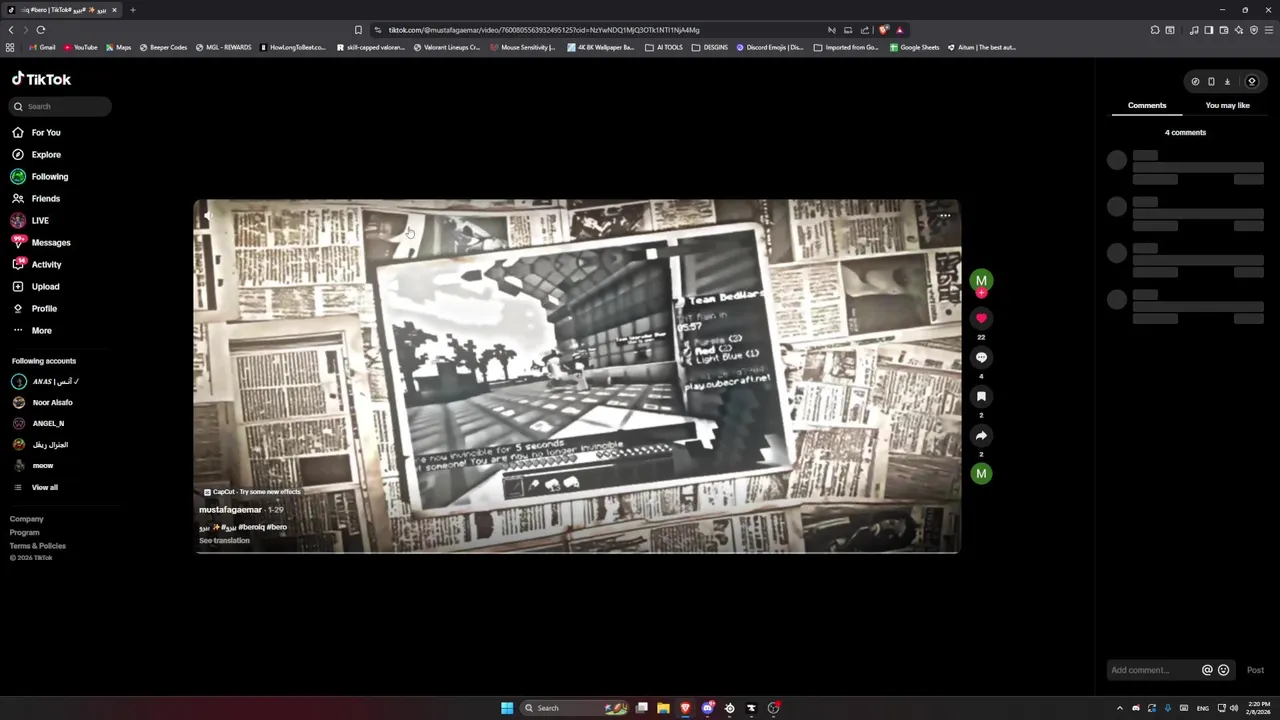Click the circled icon in top-right pill
The image size is (1280, 720).
[x=1251, y=81]
